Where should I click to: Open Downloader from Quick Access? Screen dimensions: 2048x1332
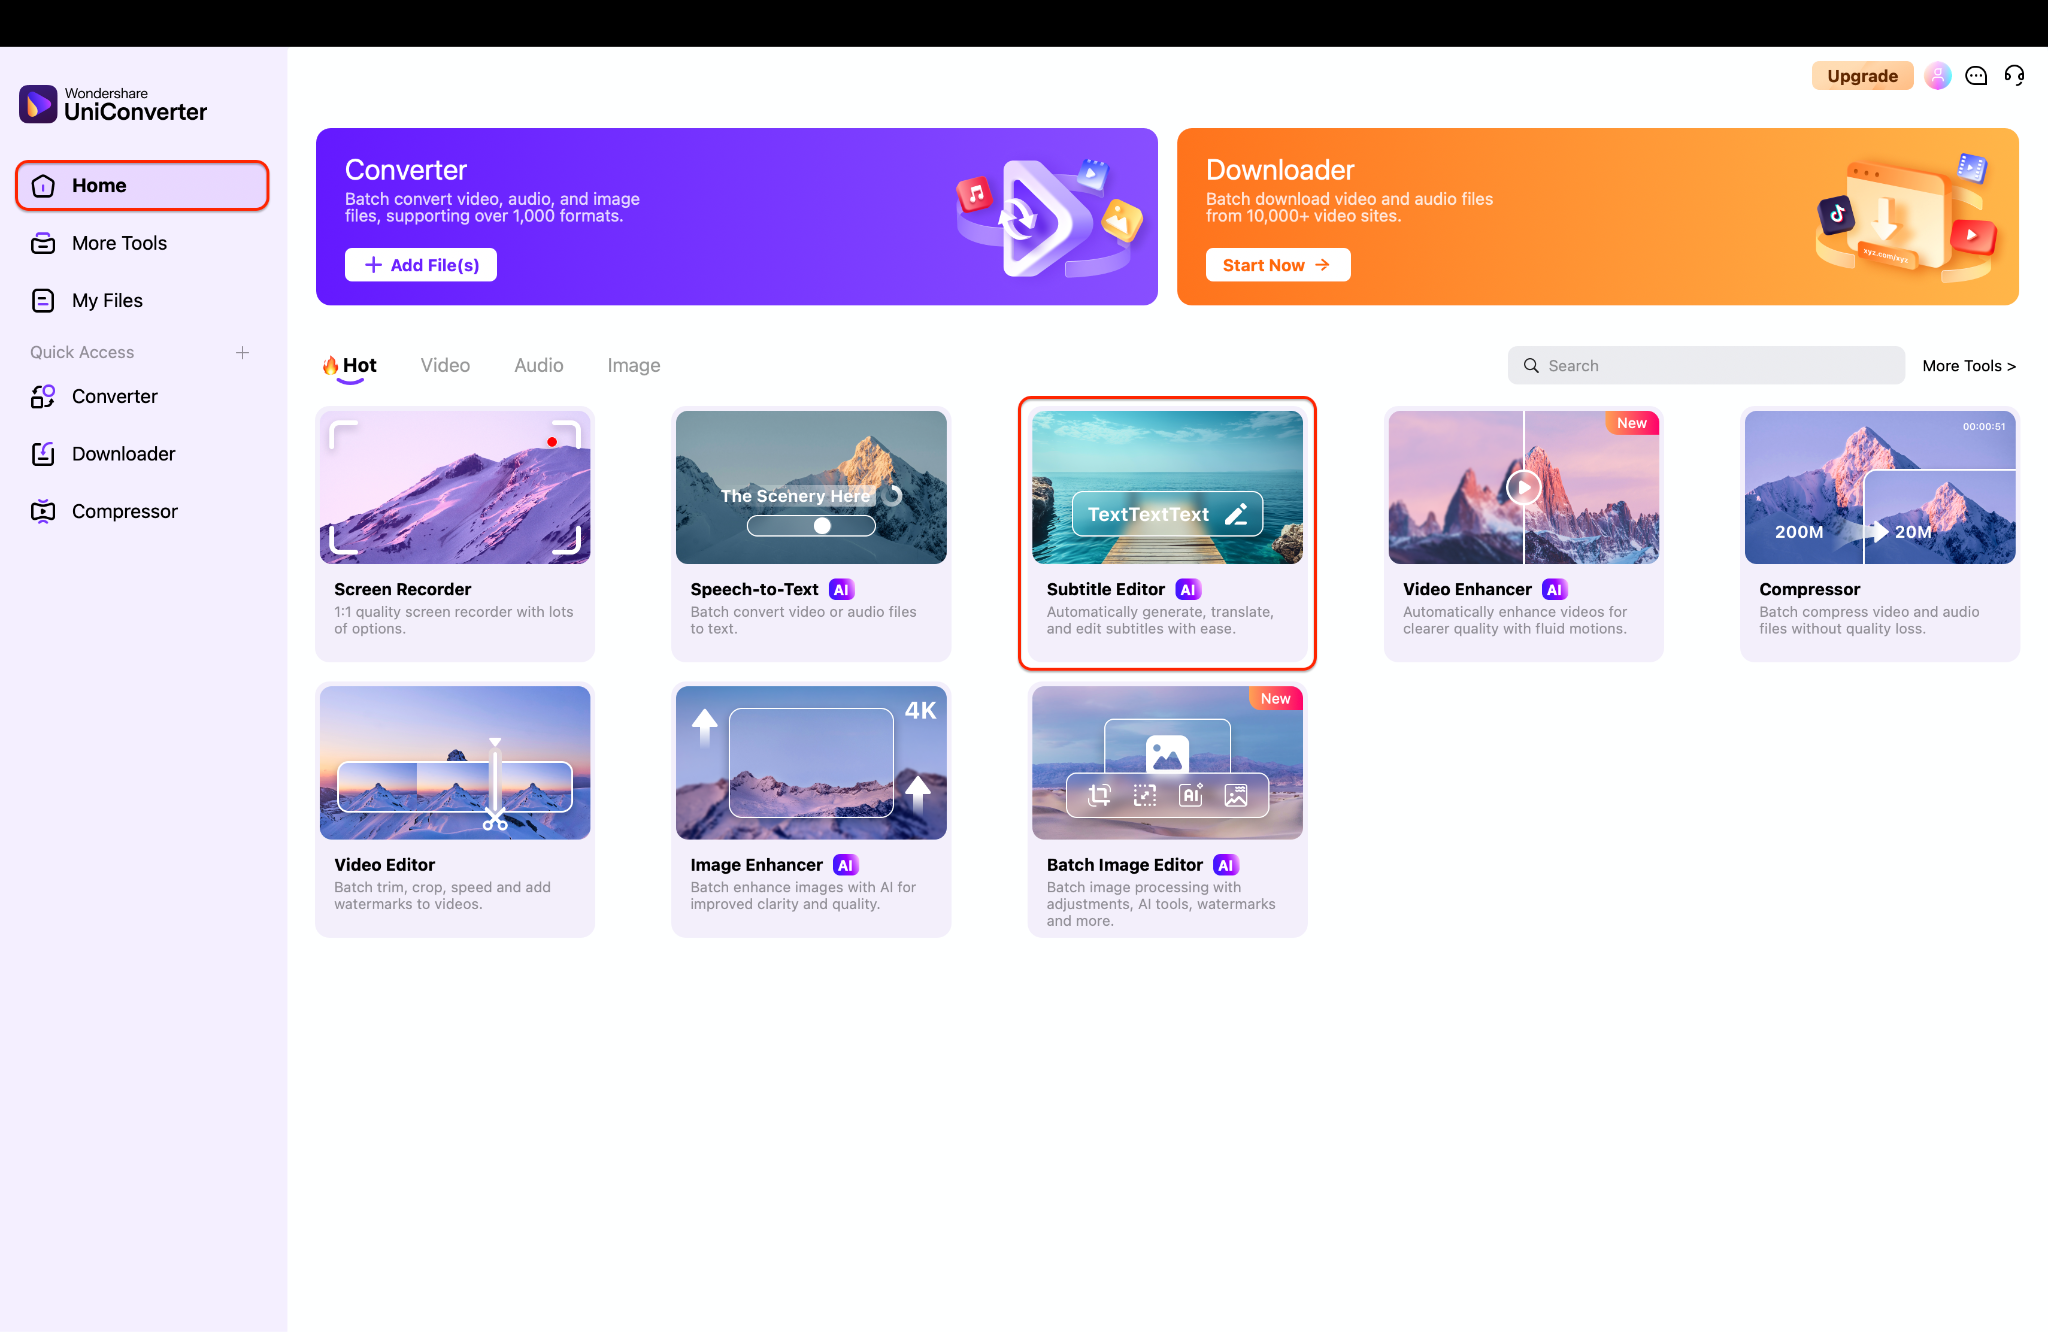[123, 454]
